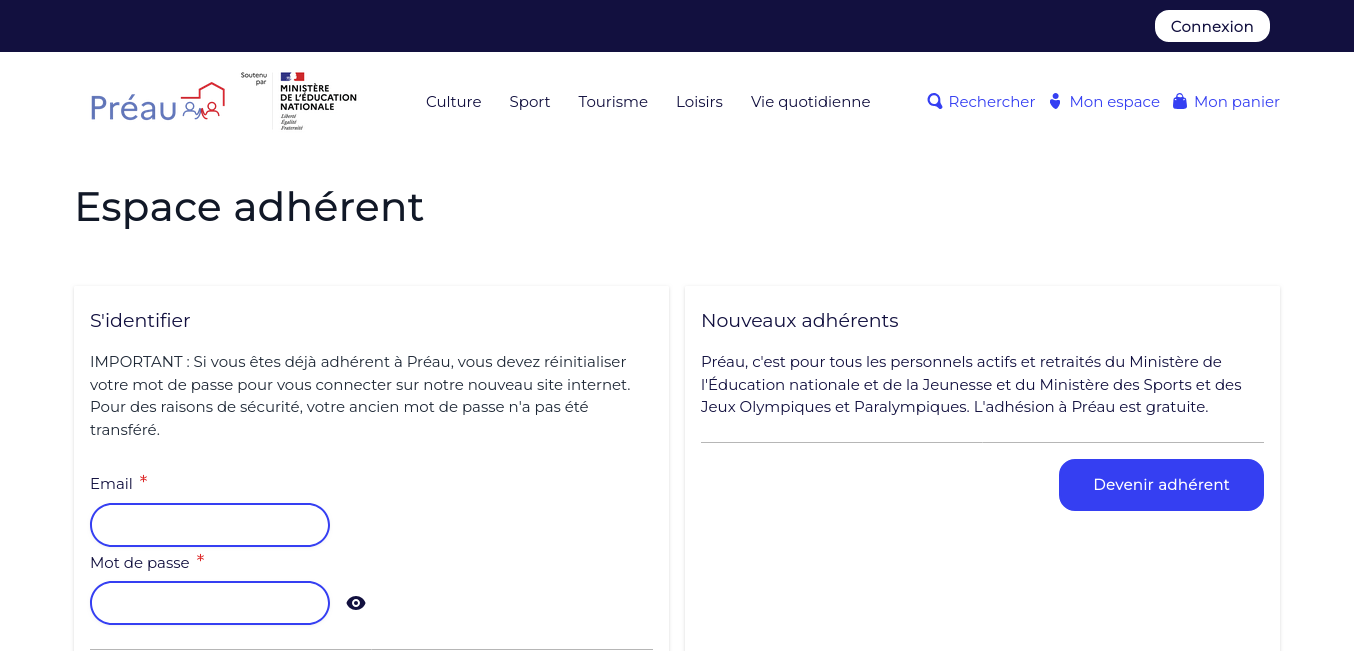1366x651 pixels.
Task: Click the Email field label
Action: (111, 484)
